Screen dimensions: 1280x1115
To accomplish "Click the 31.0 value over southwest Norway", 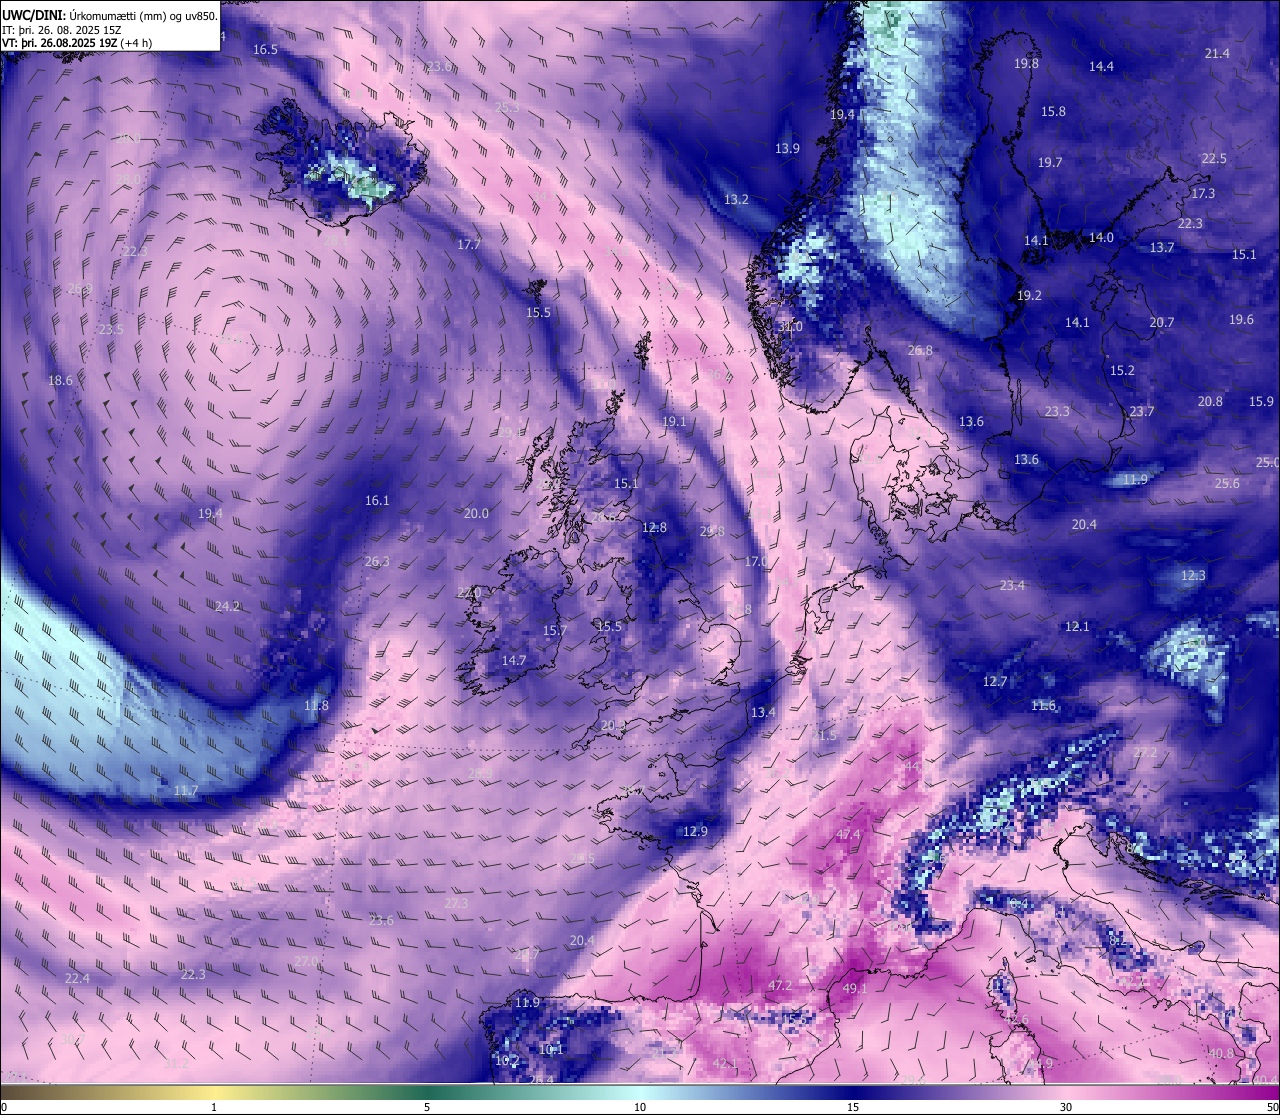I will [790, 327].
